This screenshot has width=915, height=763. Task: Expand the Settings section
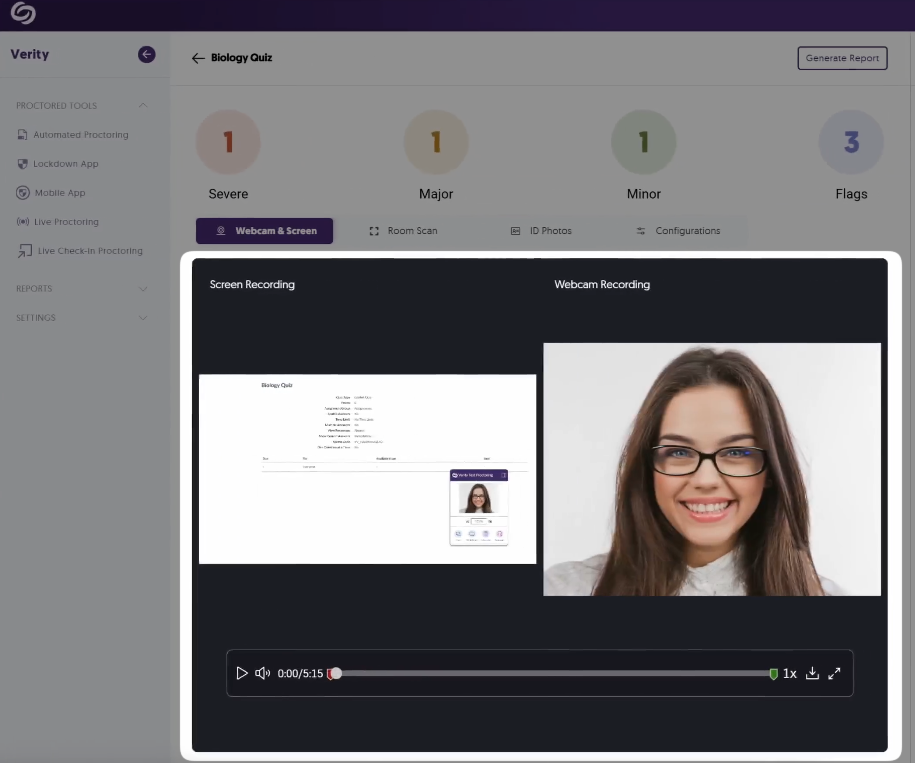[143, 318]
